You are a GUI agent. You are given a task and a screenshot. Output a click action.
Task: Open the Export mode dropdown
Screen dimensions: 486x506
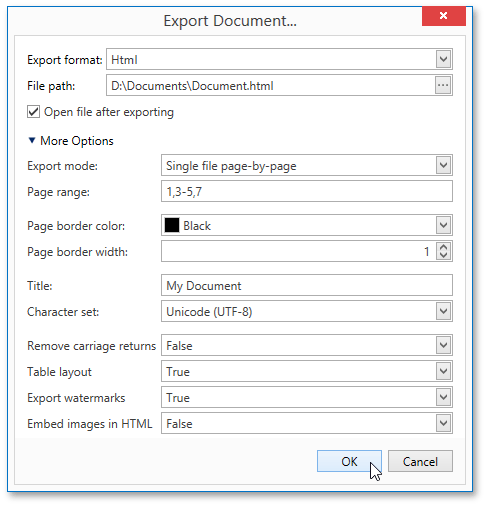coord(443,165)
